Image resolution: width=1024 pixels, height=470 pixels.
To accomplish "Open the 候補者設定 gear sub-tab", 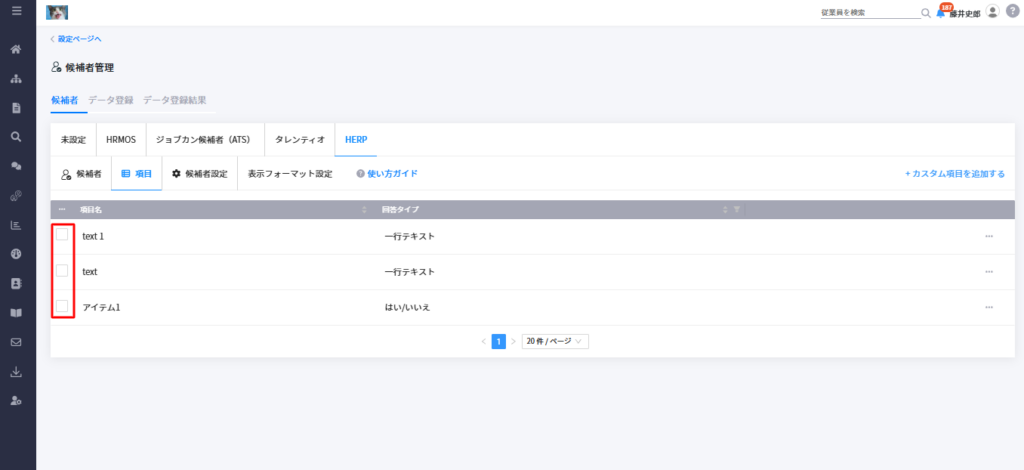I will tap(200, 174).
